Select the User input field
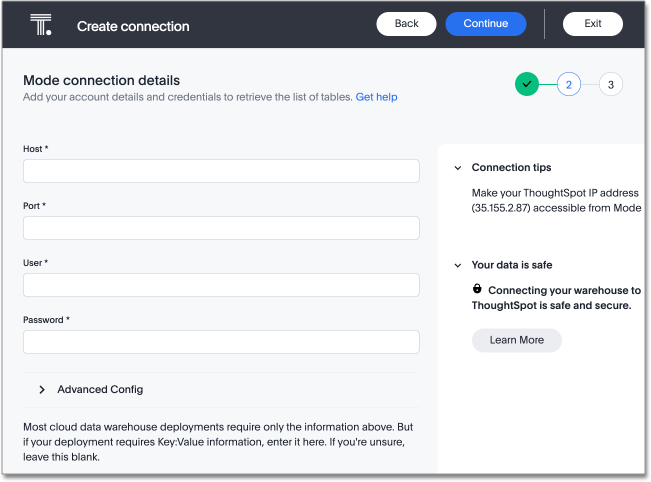651x482 pixels. tap(221, 285)
